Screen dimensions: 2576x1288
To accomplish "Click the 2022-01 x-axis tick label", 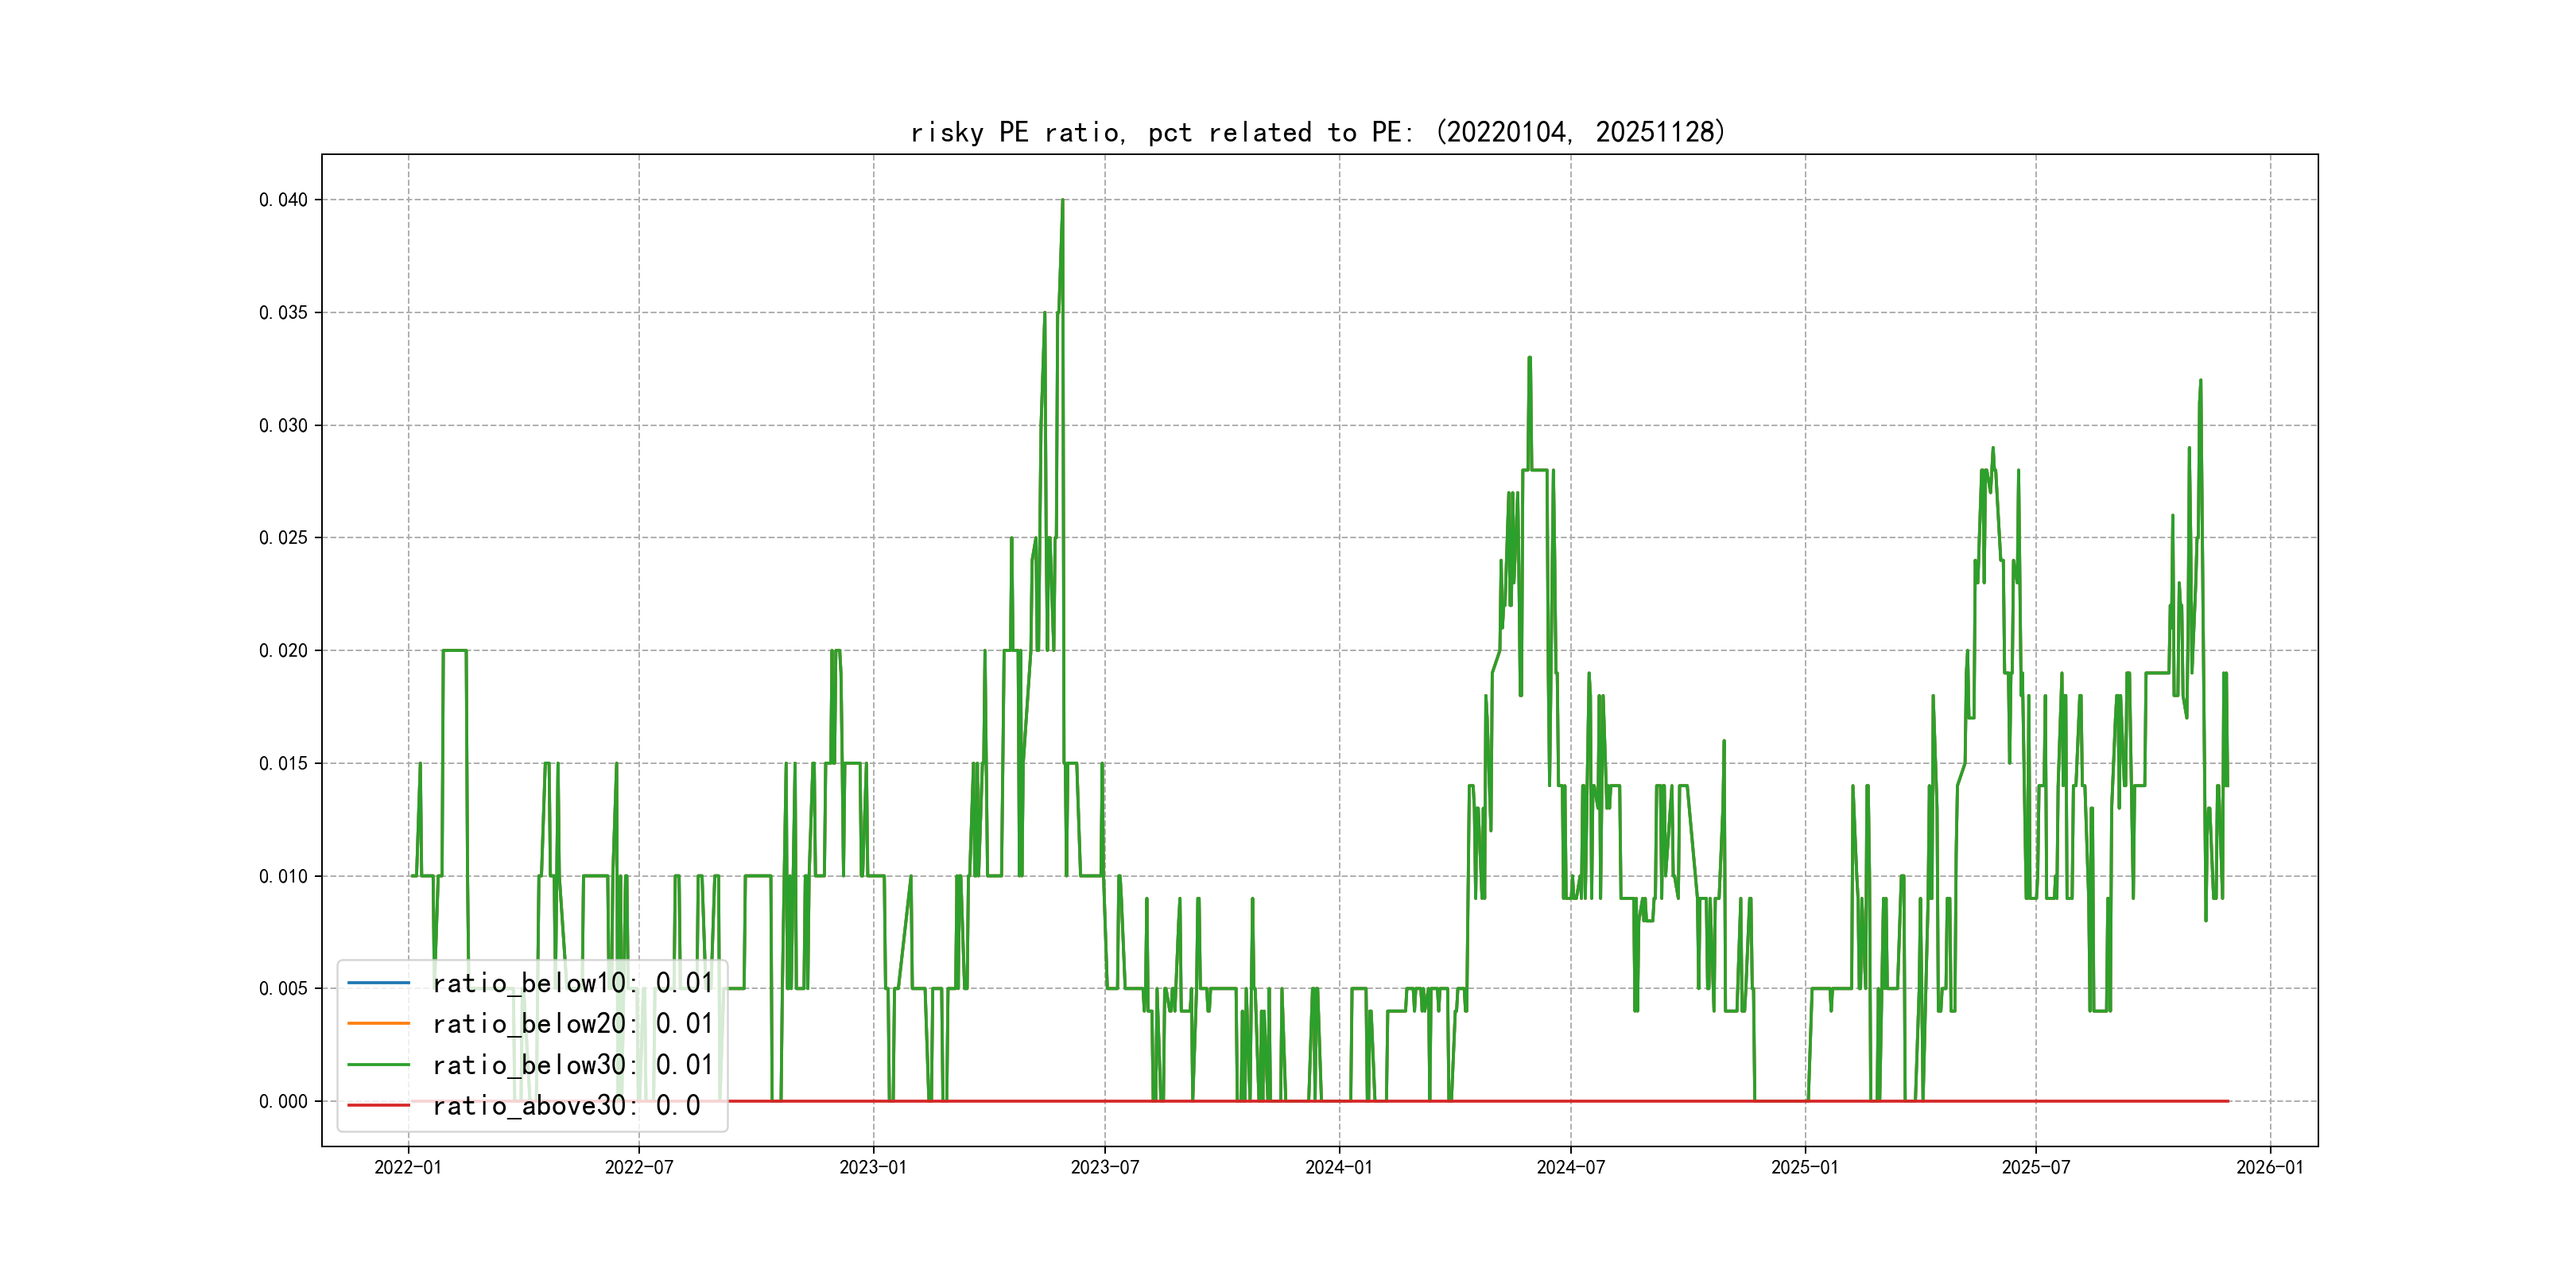I will pyautogui.click(x=408, y=1167).
